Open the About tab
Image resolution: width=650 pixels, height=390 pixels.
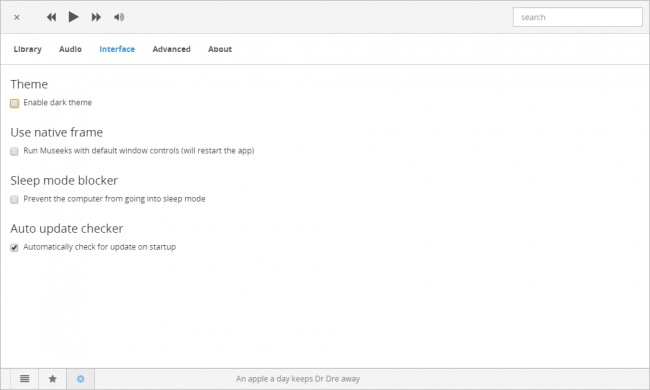(220, 49)
